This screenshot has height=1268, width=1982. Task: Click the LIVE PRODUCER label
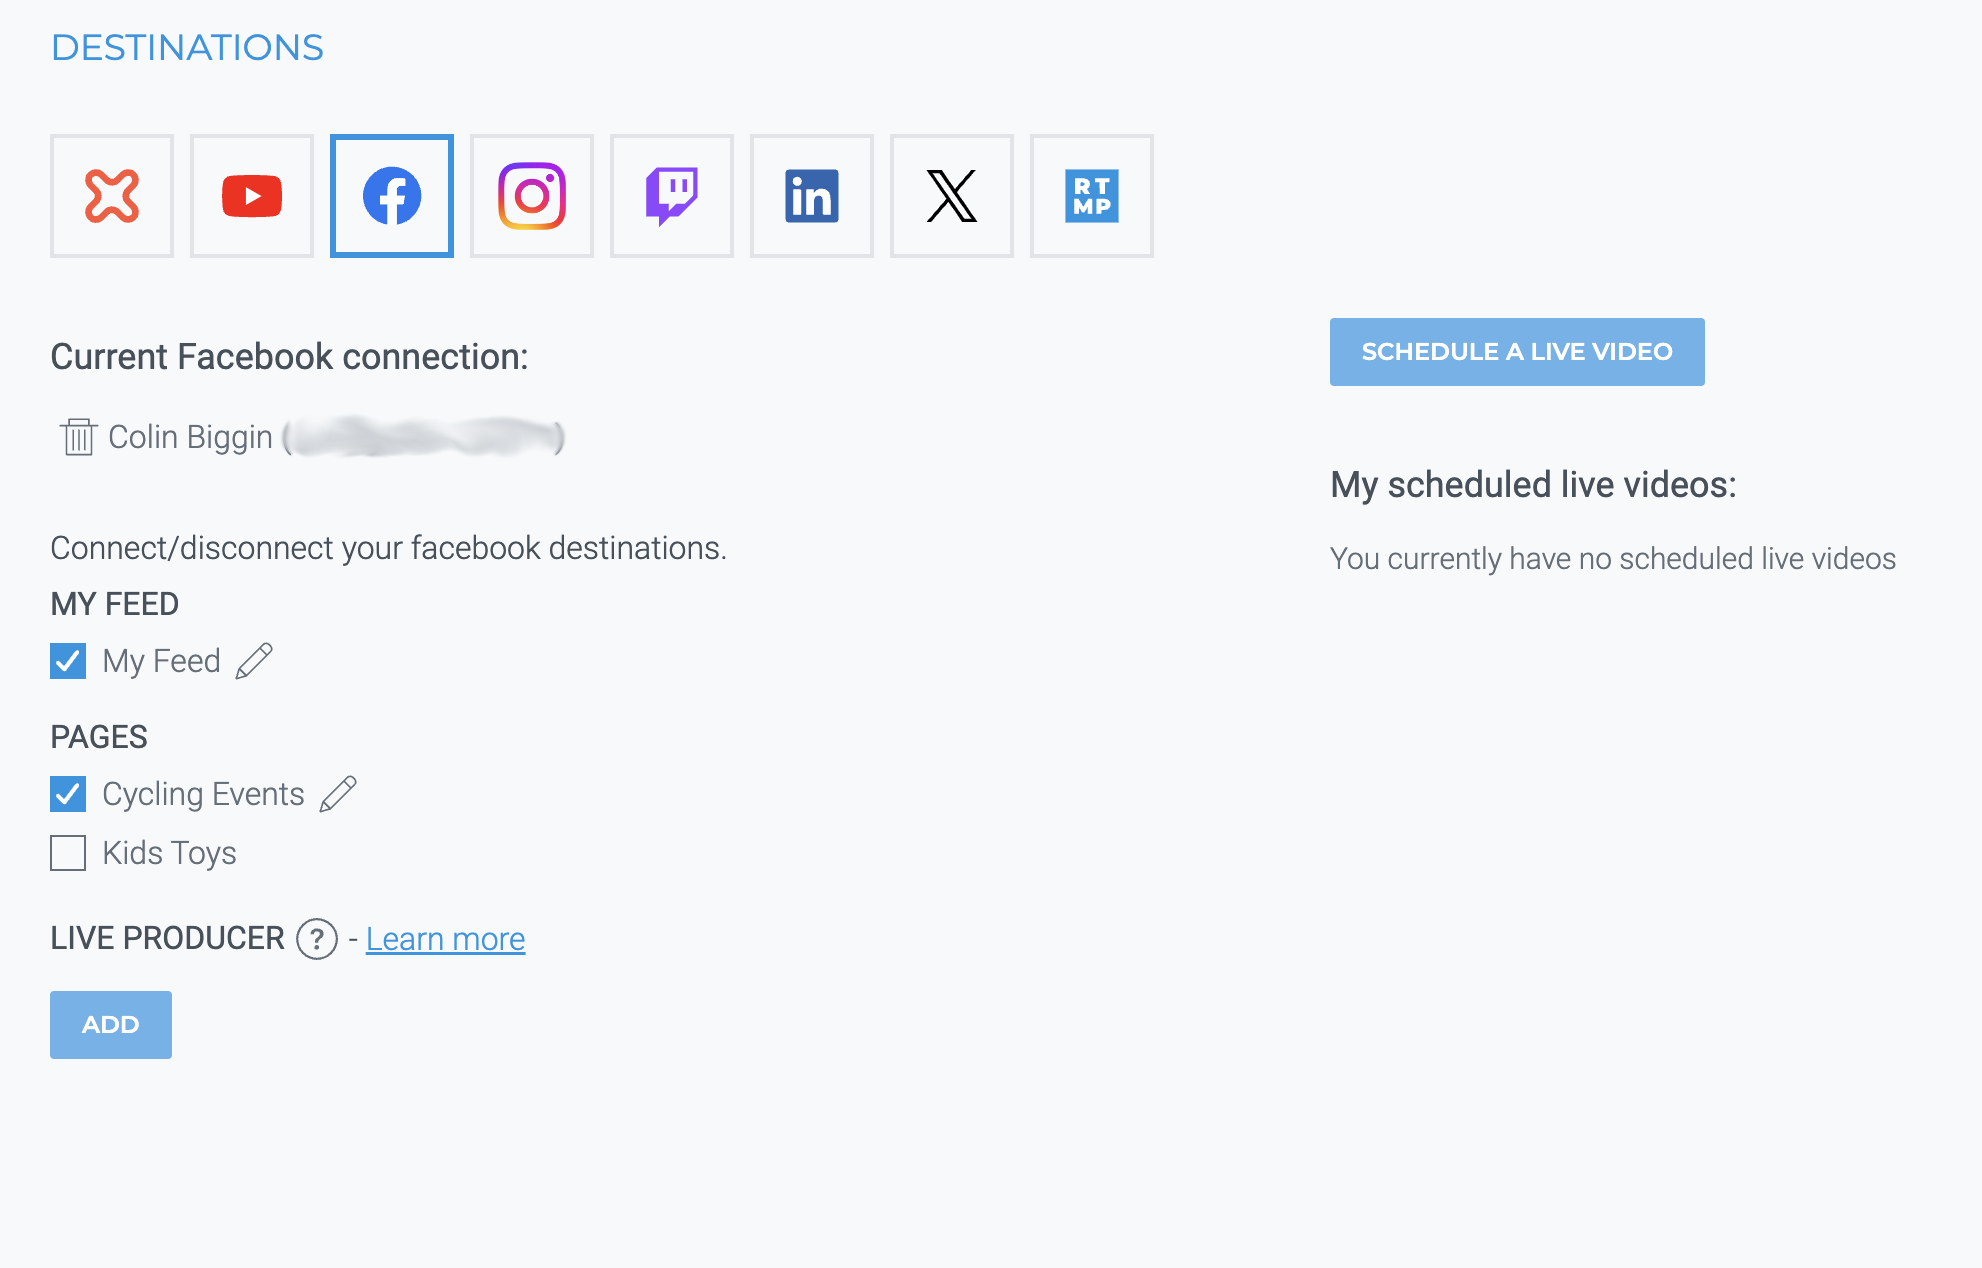pyautogui.click(x=167, y=938)
